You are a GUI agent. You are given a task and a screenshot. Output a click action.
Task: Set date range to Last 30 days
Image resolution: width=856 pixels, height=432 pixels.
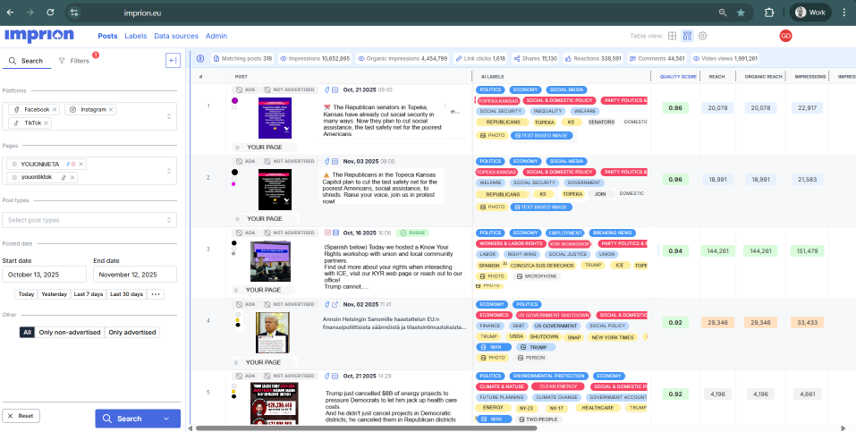pos(127,294)
